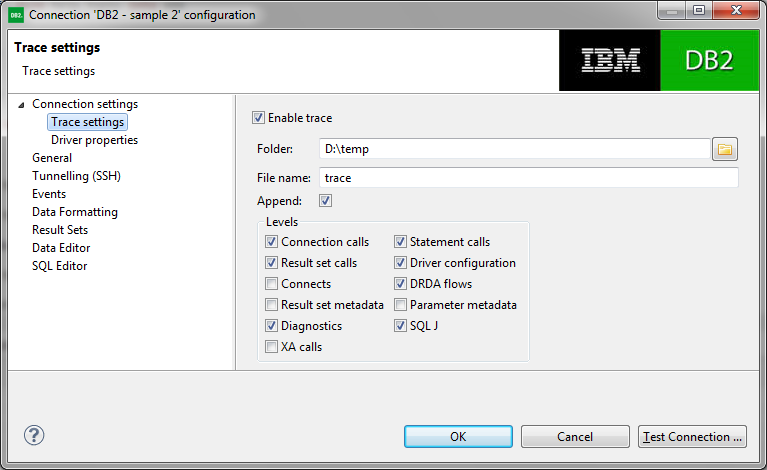The width and height of the screenshot is (767, 470).
Task: Select Trace settings tree item
Action: click(x=88, y=122)
